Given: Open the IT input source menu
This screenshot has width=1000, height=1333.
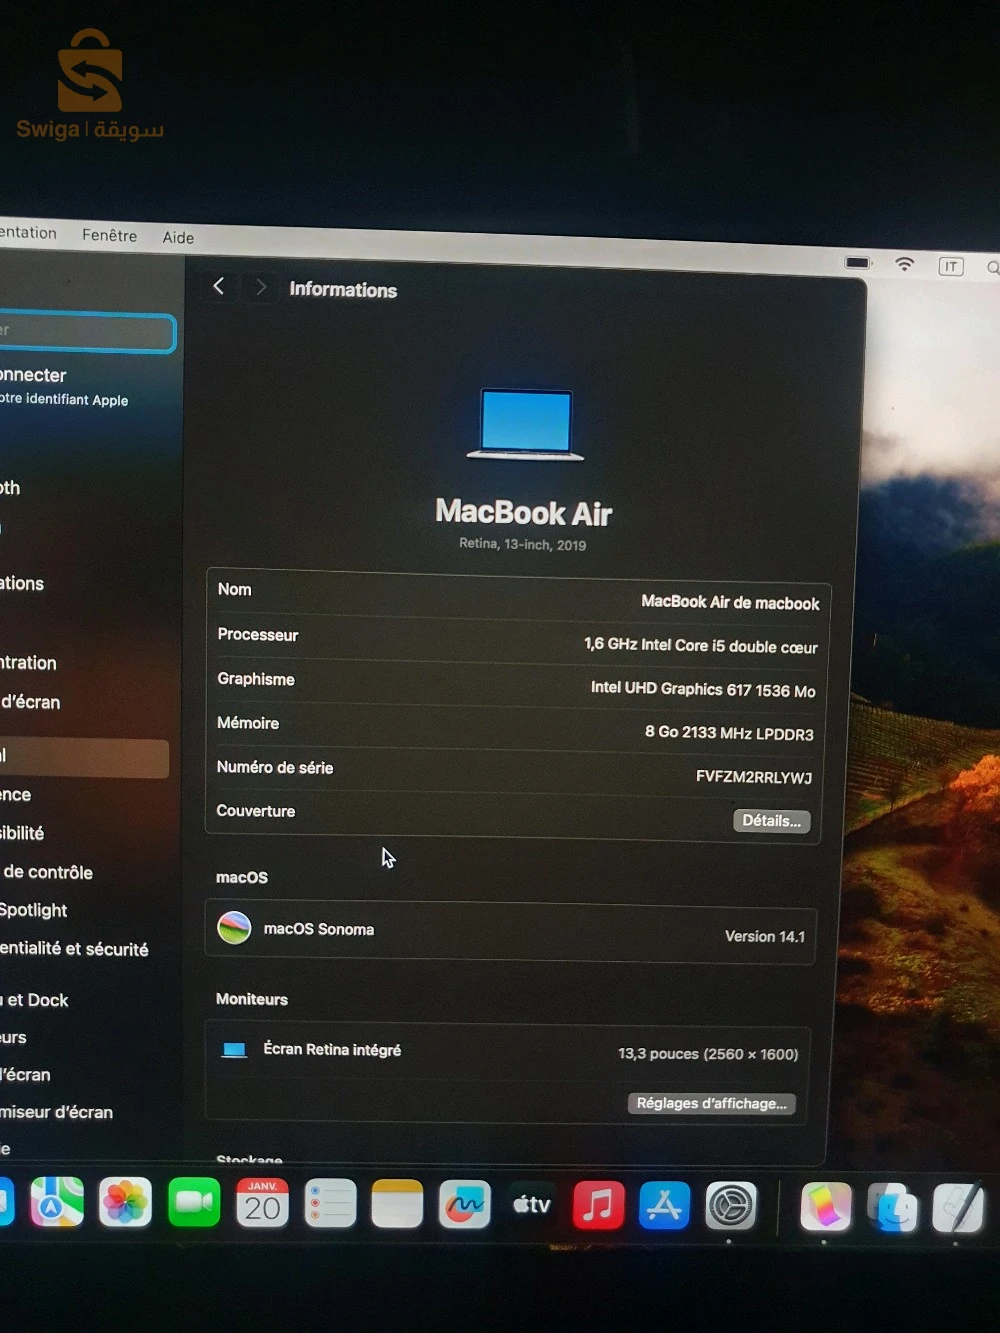Looking at the screenshot, I should pyautogui.click(x=951, y=266).
